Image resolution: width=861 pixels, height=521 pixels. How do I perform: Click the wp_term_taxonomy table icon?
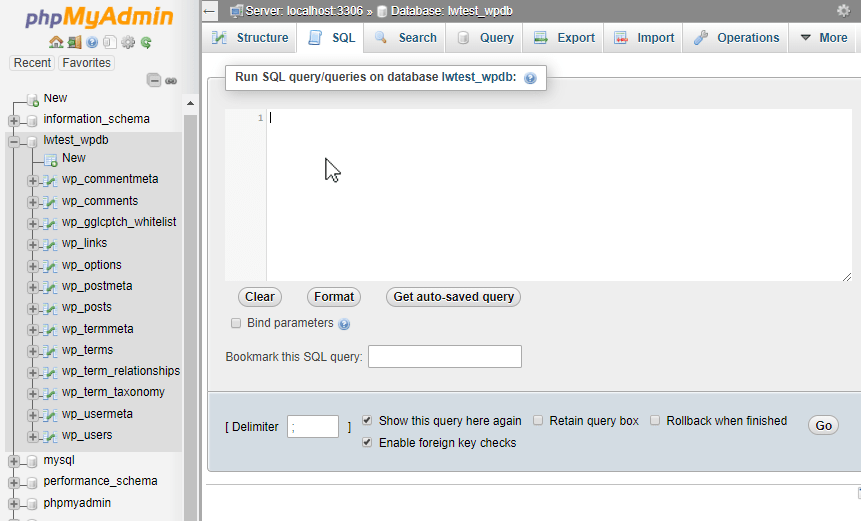click(50, 393)
